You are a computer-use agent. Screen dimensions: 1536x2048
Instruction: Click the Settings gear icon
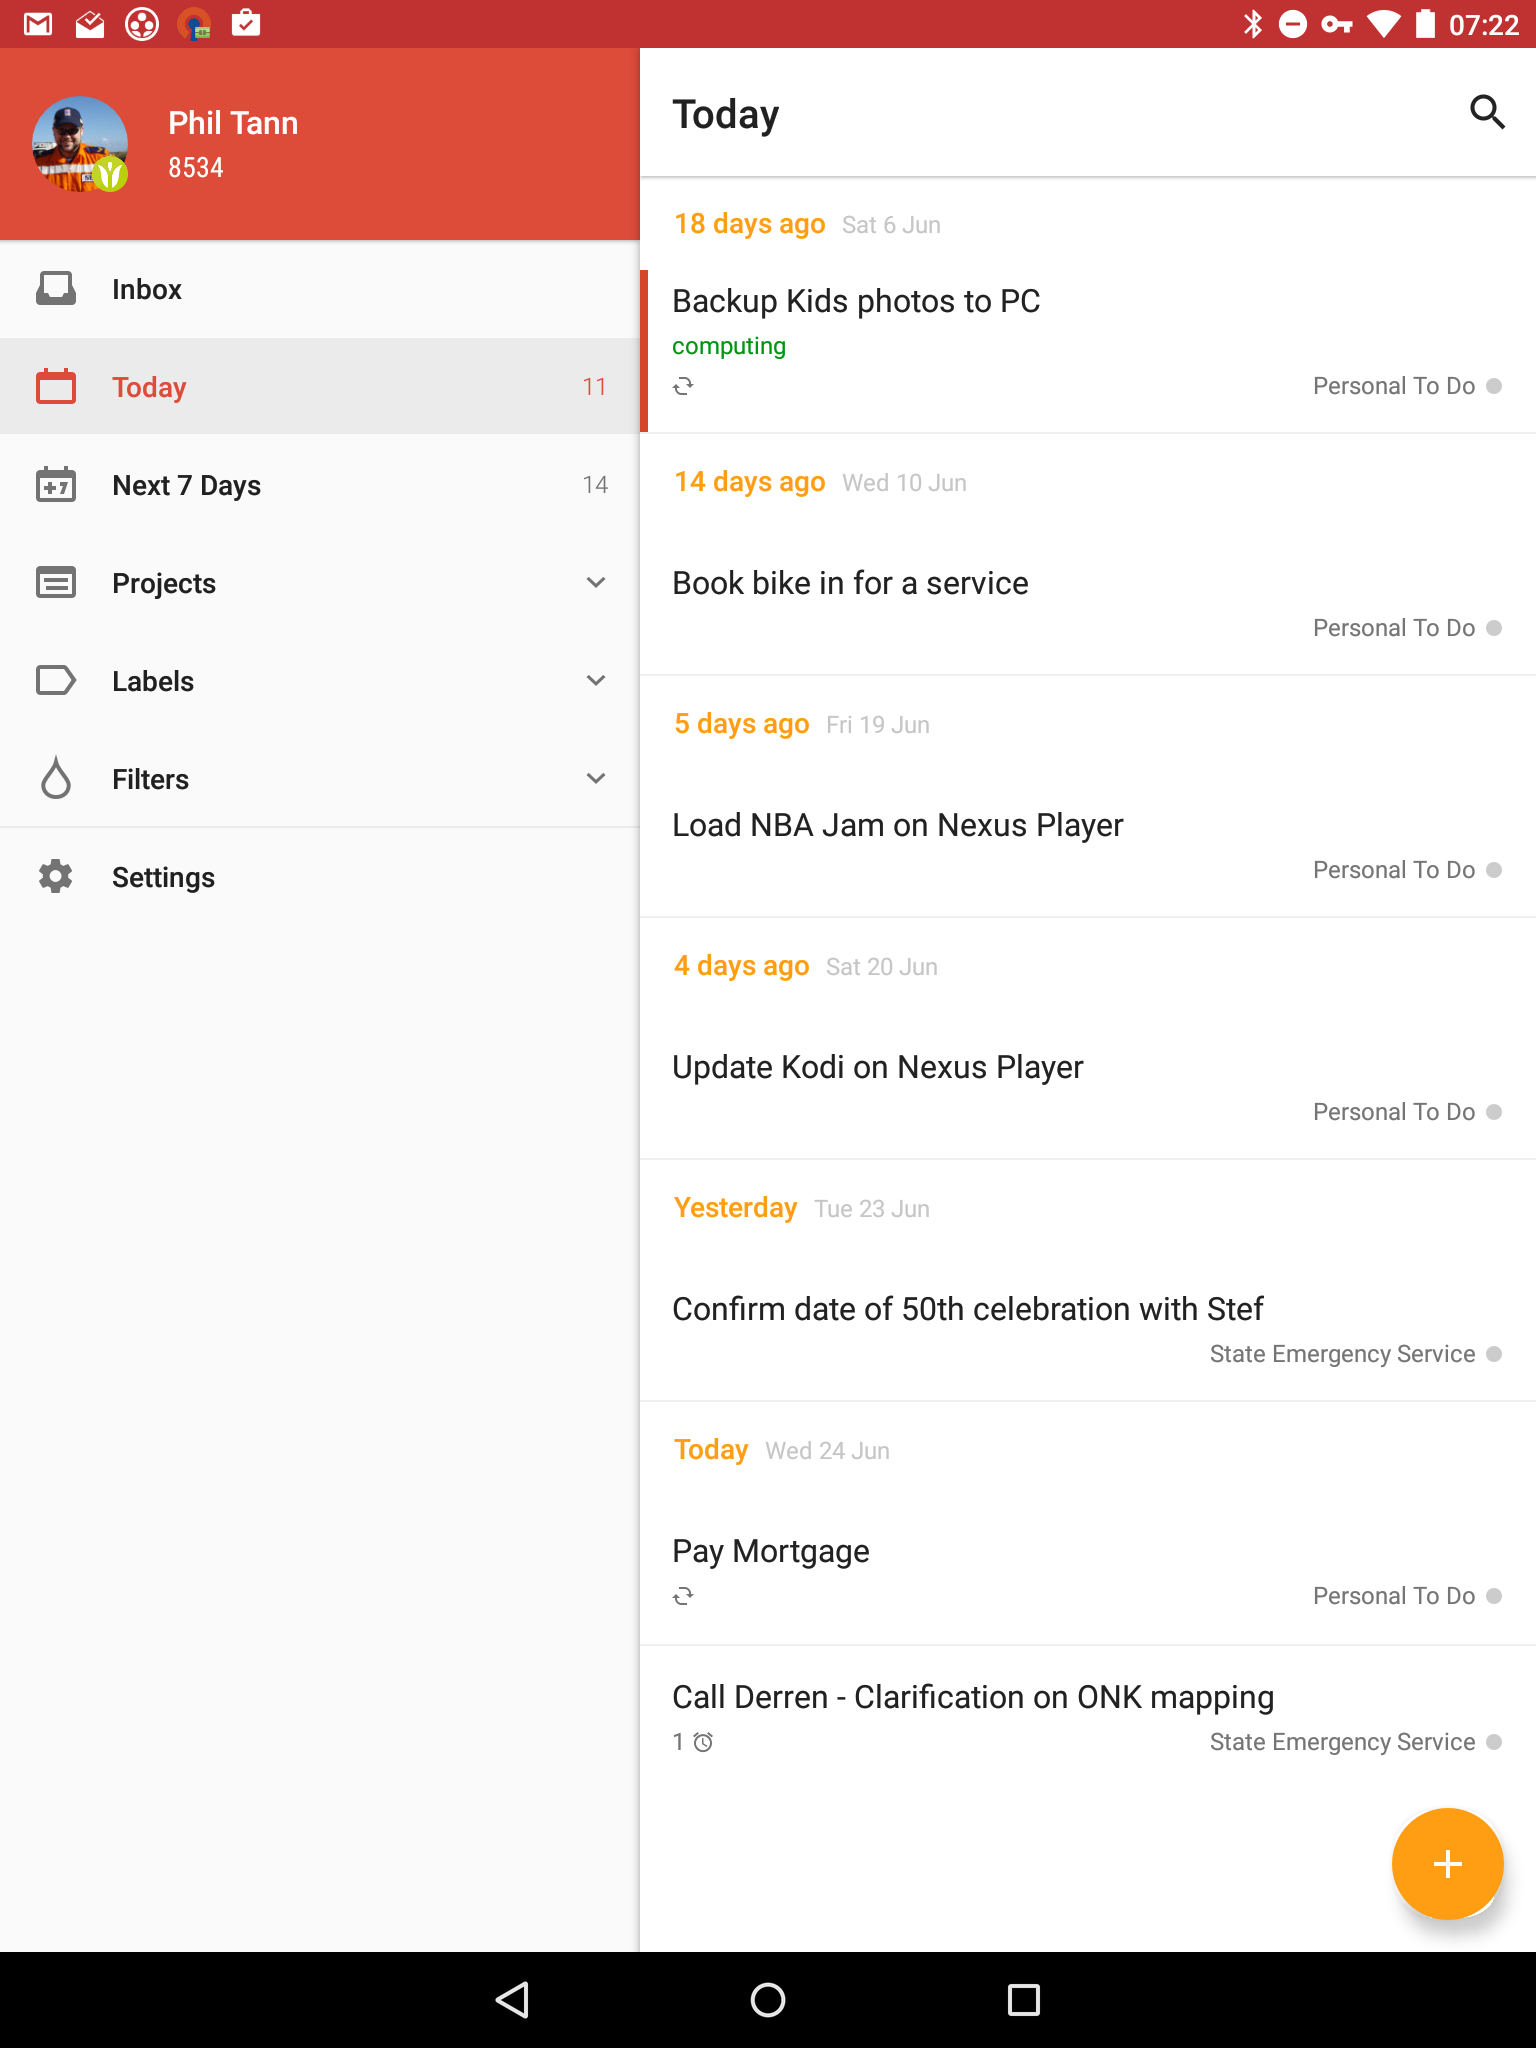click(56, 876)
